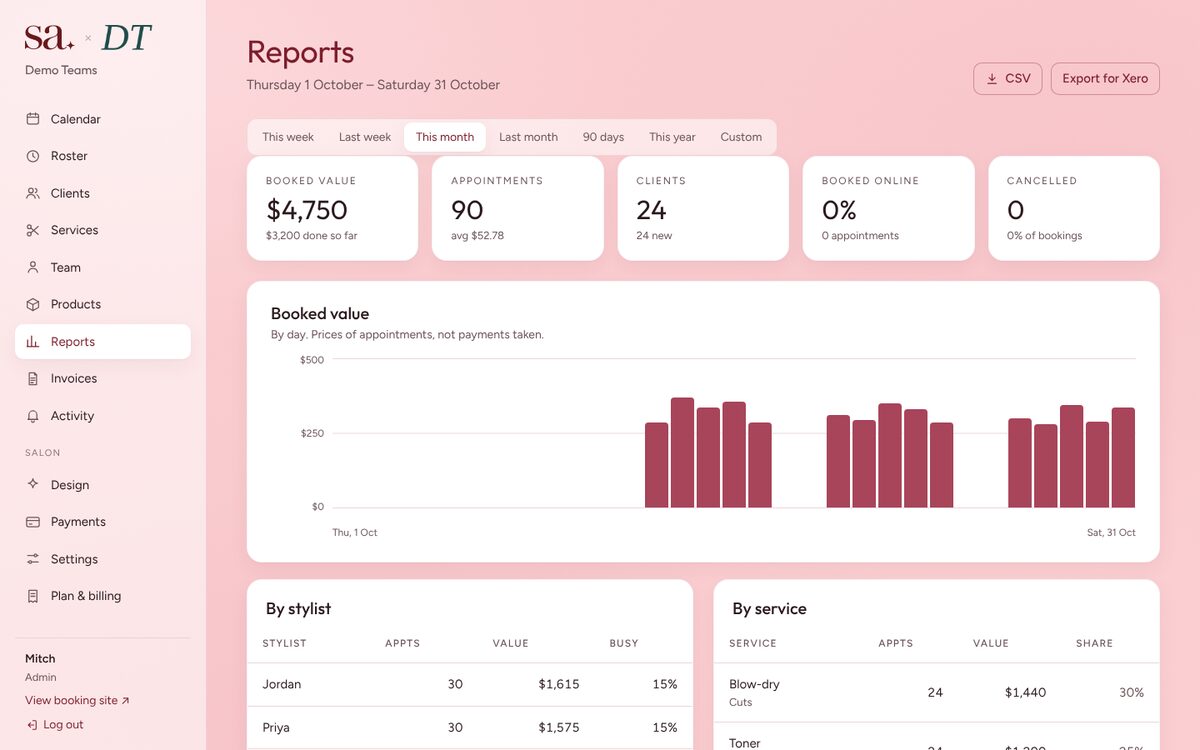This screenshot has height=750, width=1200.
Task: Click the Booked Value $4,750 card
Action: 332,208
